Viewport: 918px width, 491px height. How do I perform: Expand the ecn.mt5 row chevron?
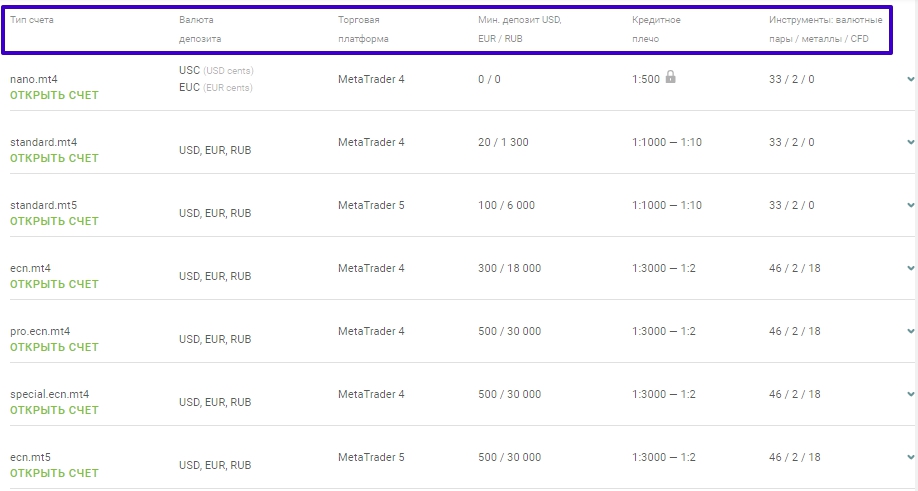click(910, 457)
